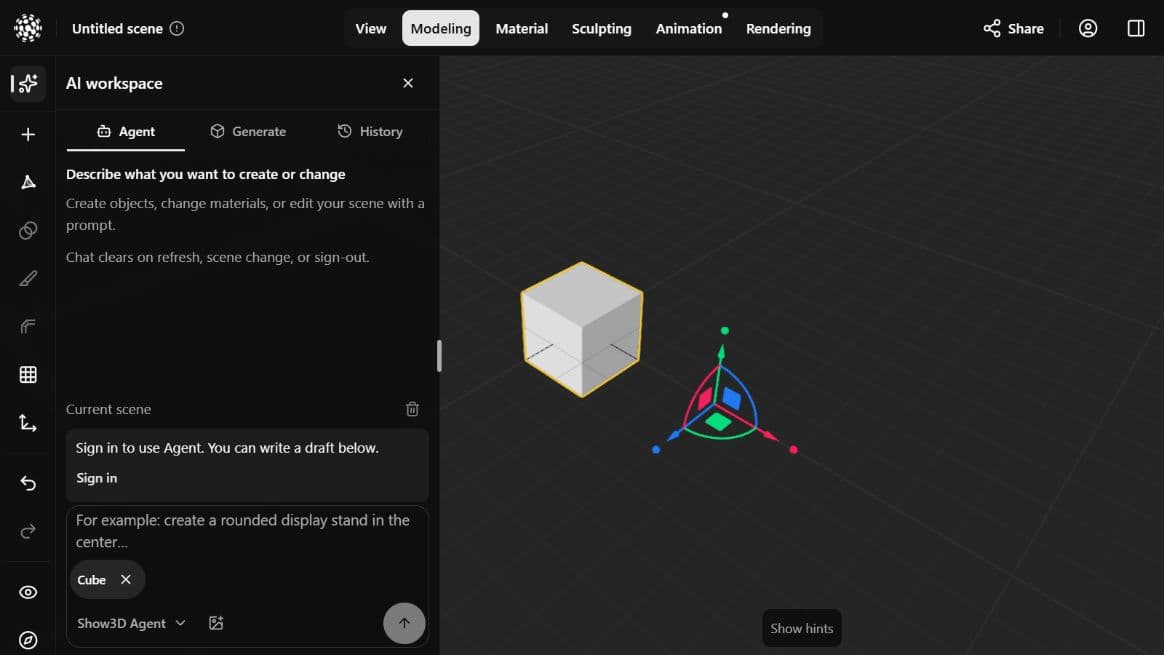Switch to the Rendering mode
The image size is (1164, 655).
778,28
